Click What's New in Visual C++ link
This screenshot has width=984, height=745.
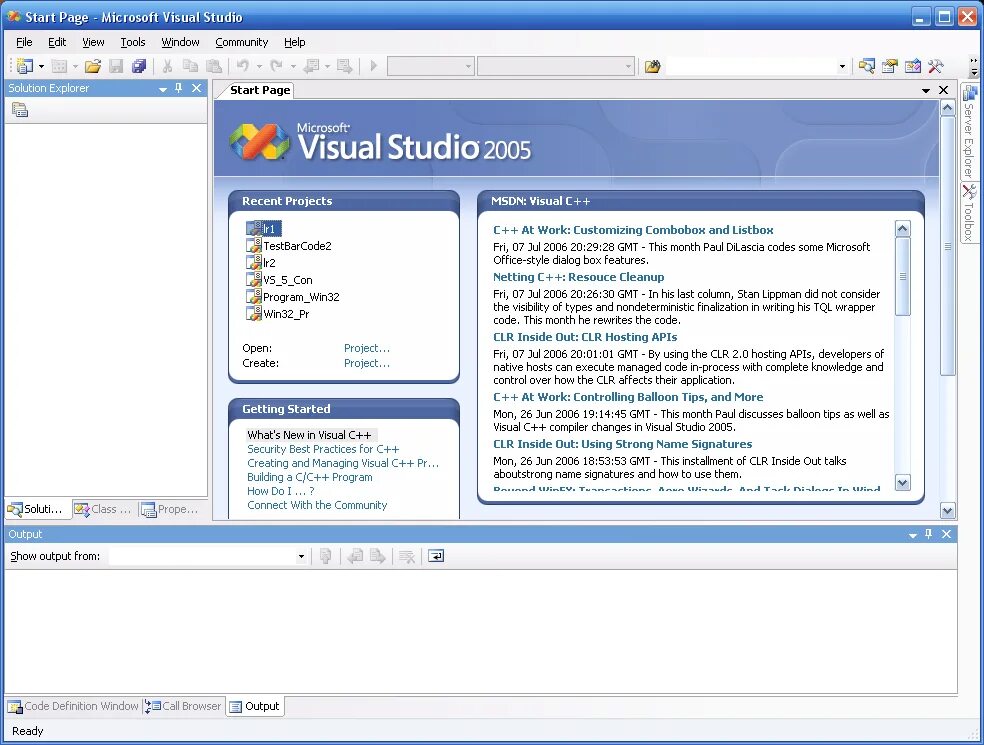[x=309, y=435]
